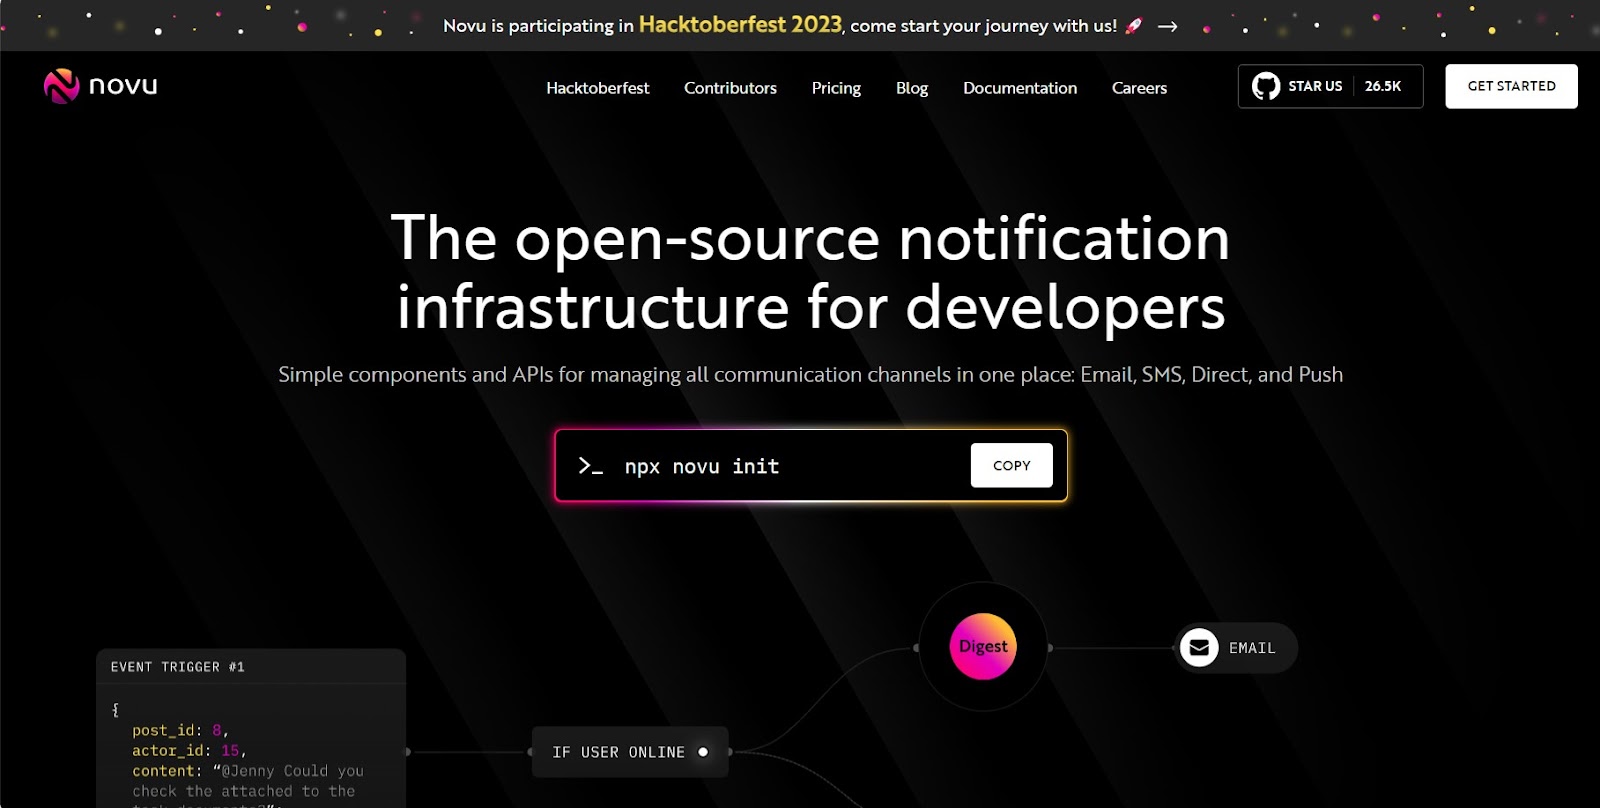The width and height of the screenshot is (1600, 808).
Task: Toggle the IF USER ONLINE dot
Action: pyautogui.click(x=703, y=752)
